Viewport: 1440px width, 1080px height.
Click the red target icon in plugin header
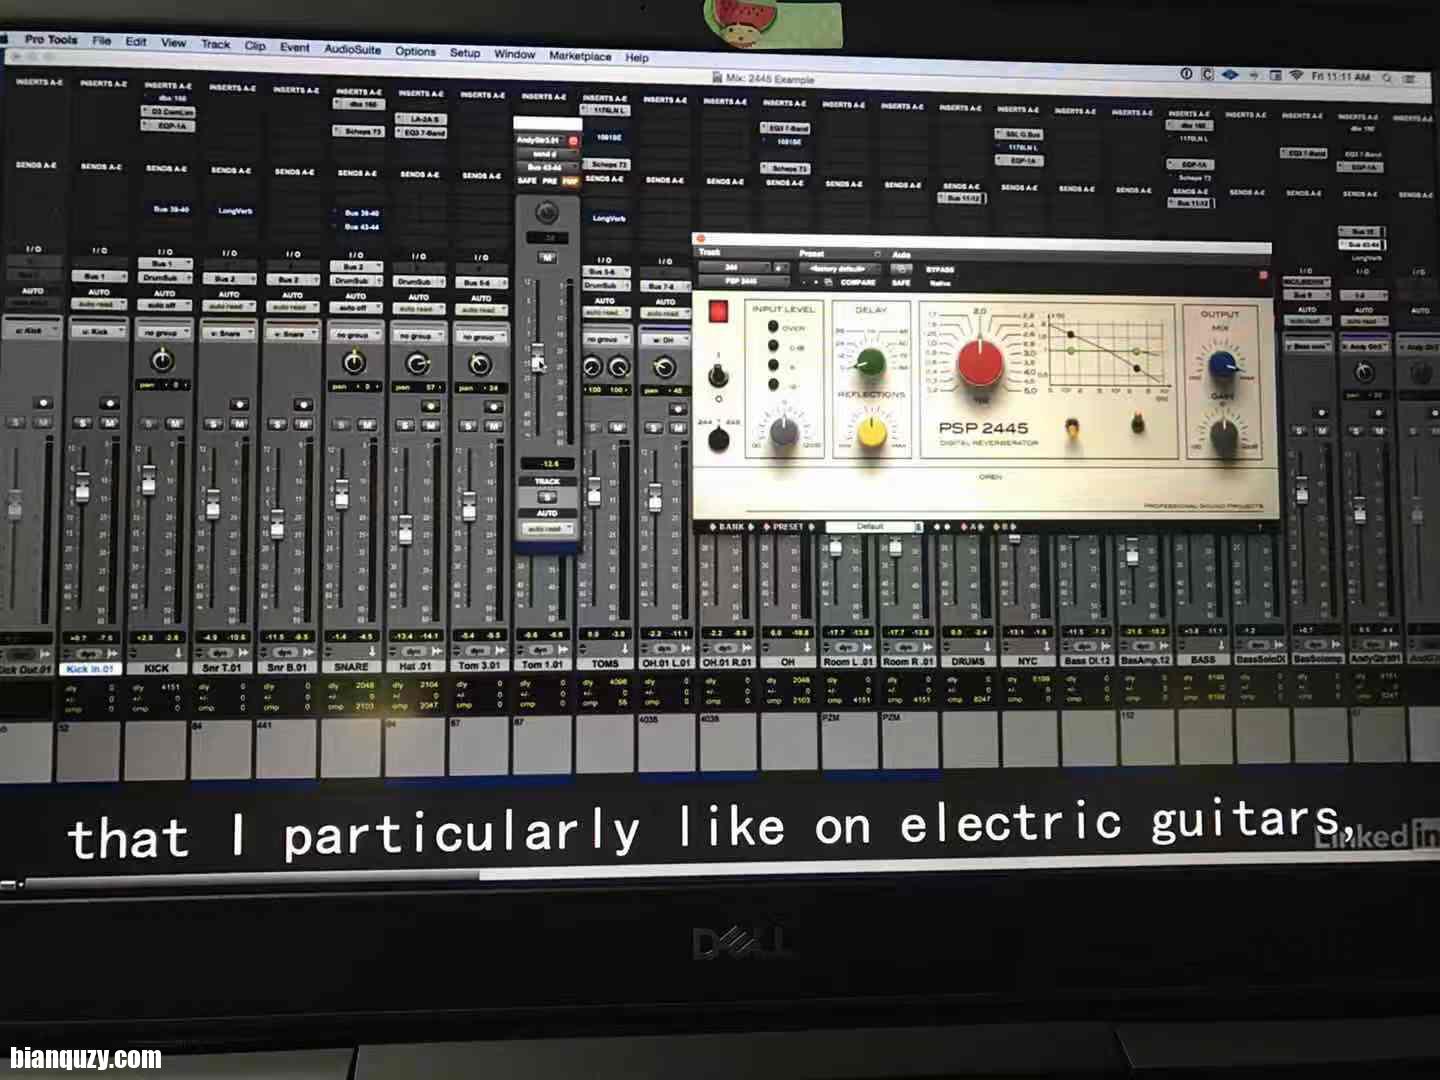point(1262,275)
